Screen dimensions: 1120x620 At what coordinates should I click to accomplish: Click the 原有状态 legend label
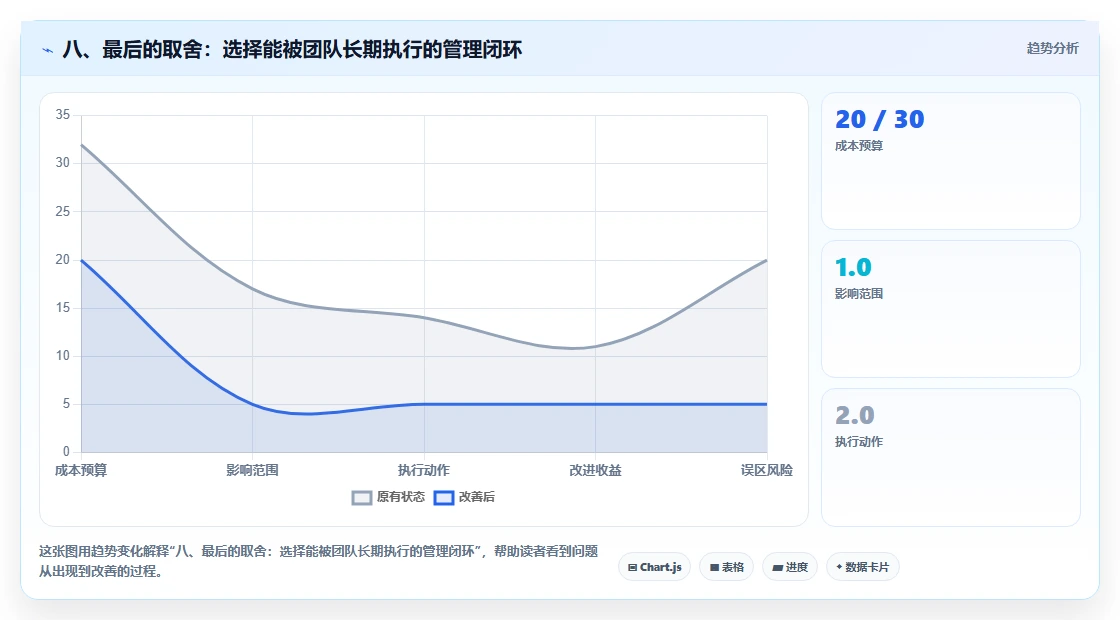pos(401,497)
